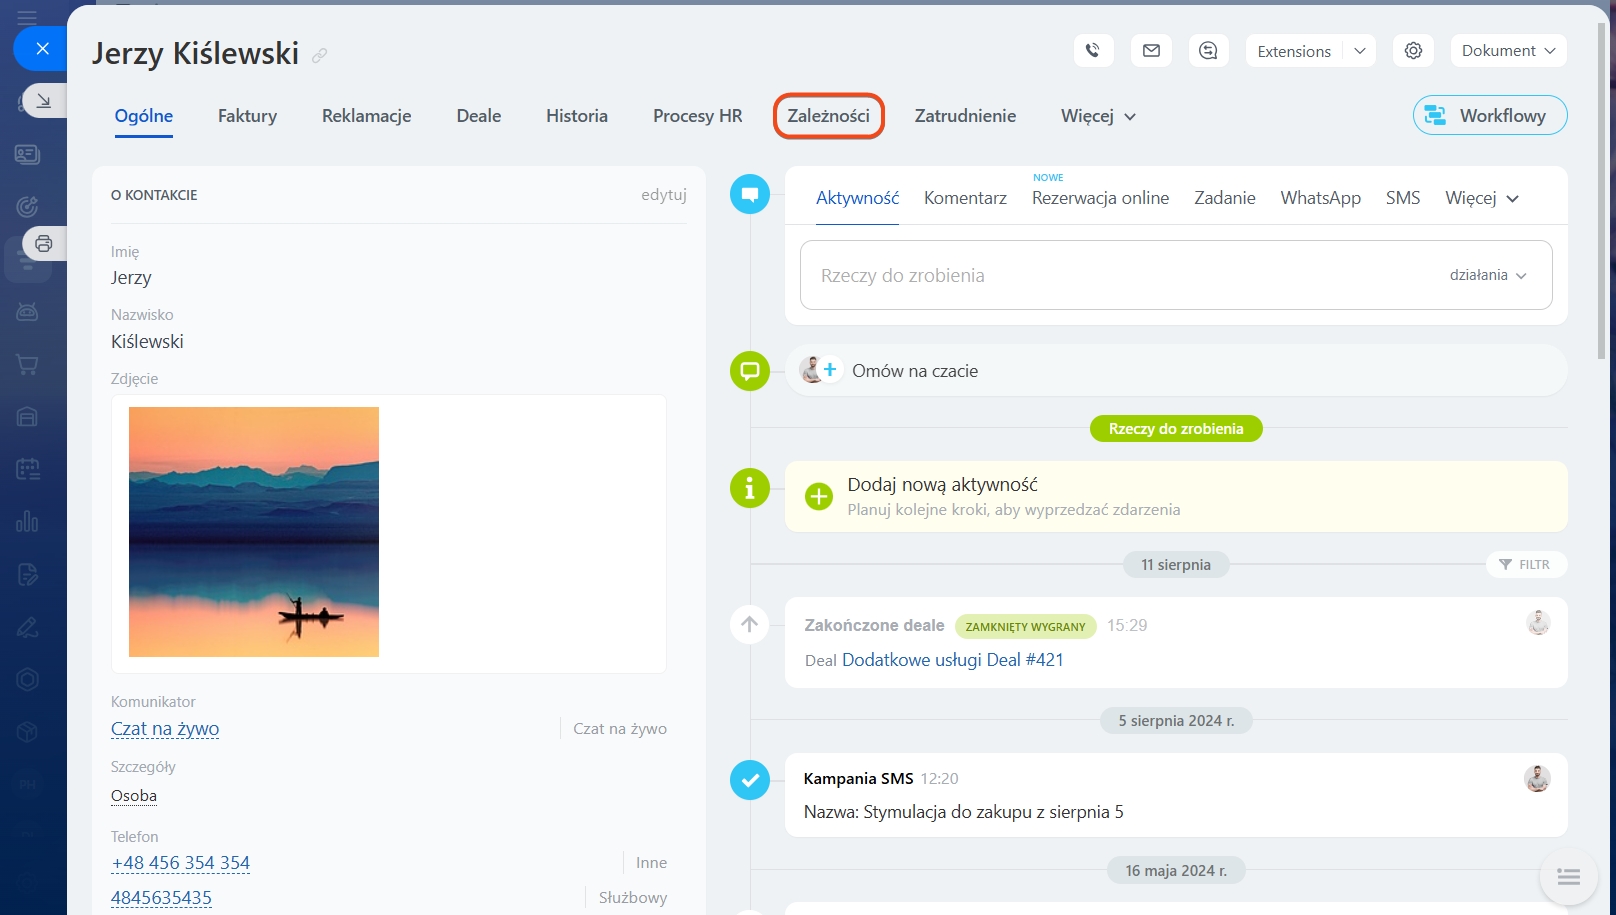
Task: Open the floating list menu button
Action: (x=1568, y=877)
